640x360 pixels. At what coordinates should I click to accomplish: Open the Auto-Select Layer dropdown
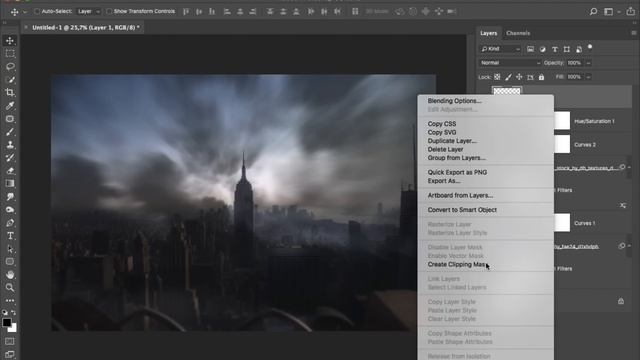pos(89,11)
